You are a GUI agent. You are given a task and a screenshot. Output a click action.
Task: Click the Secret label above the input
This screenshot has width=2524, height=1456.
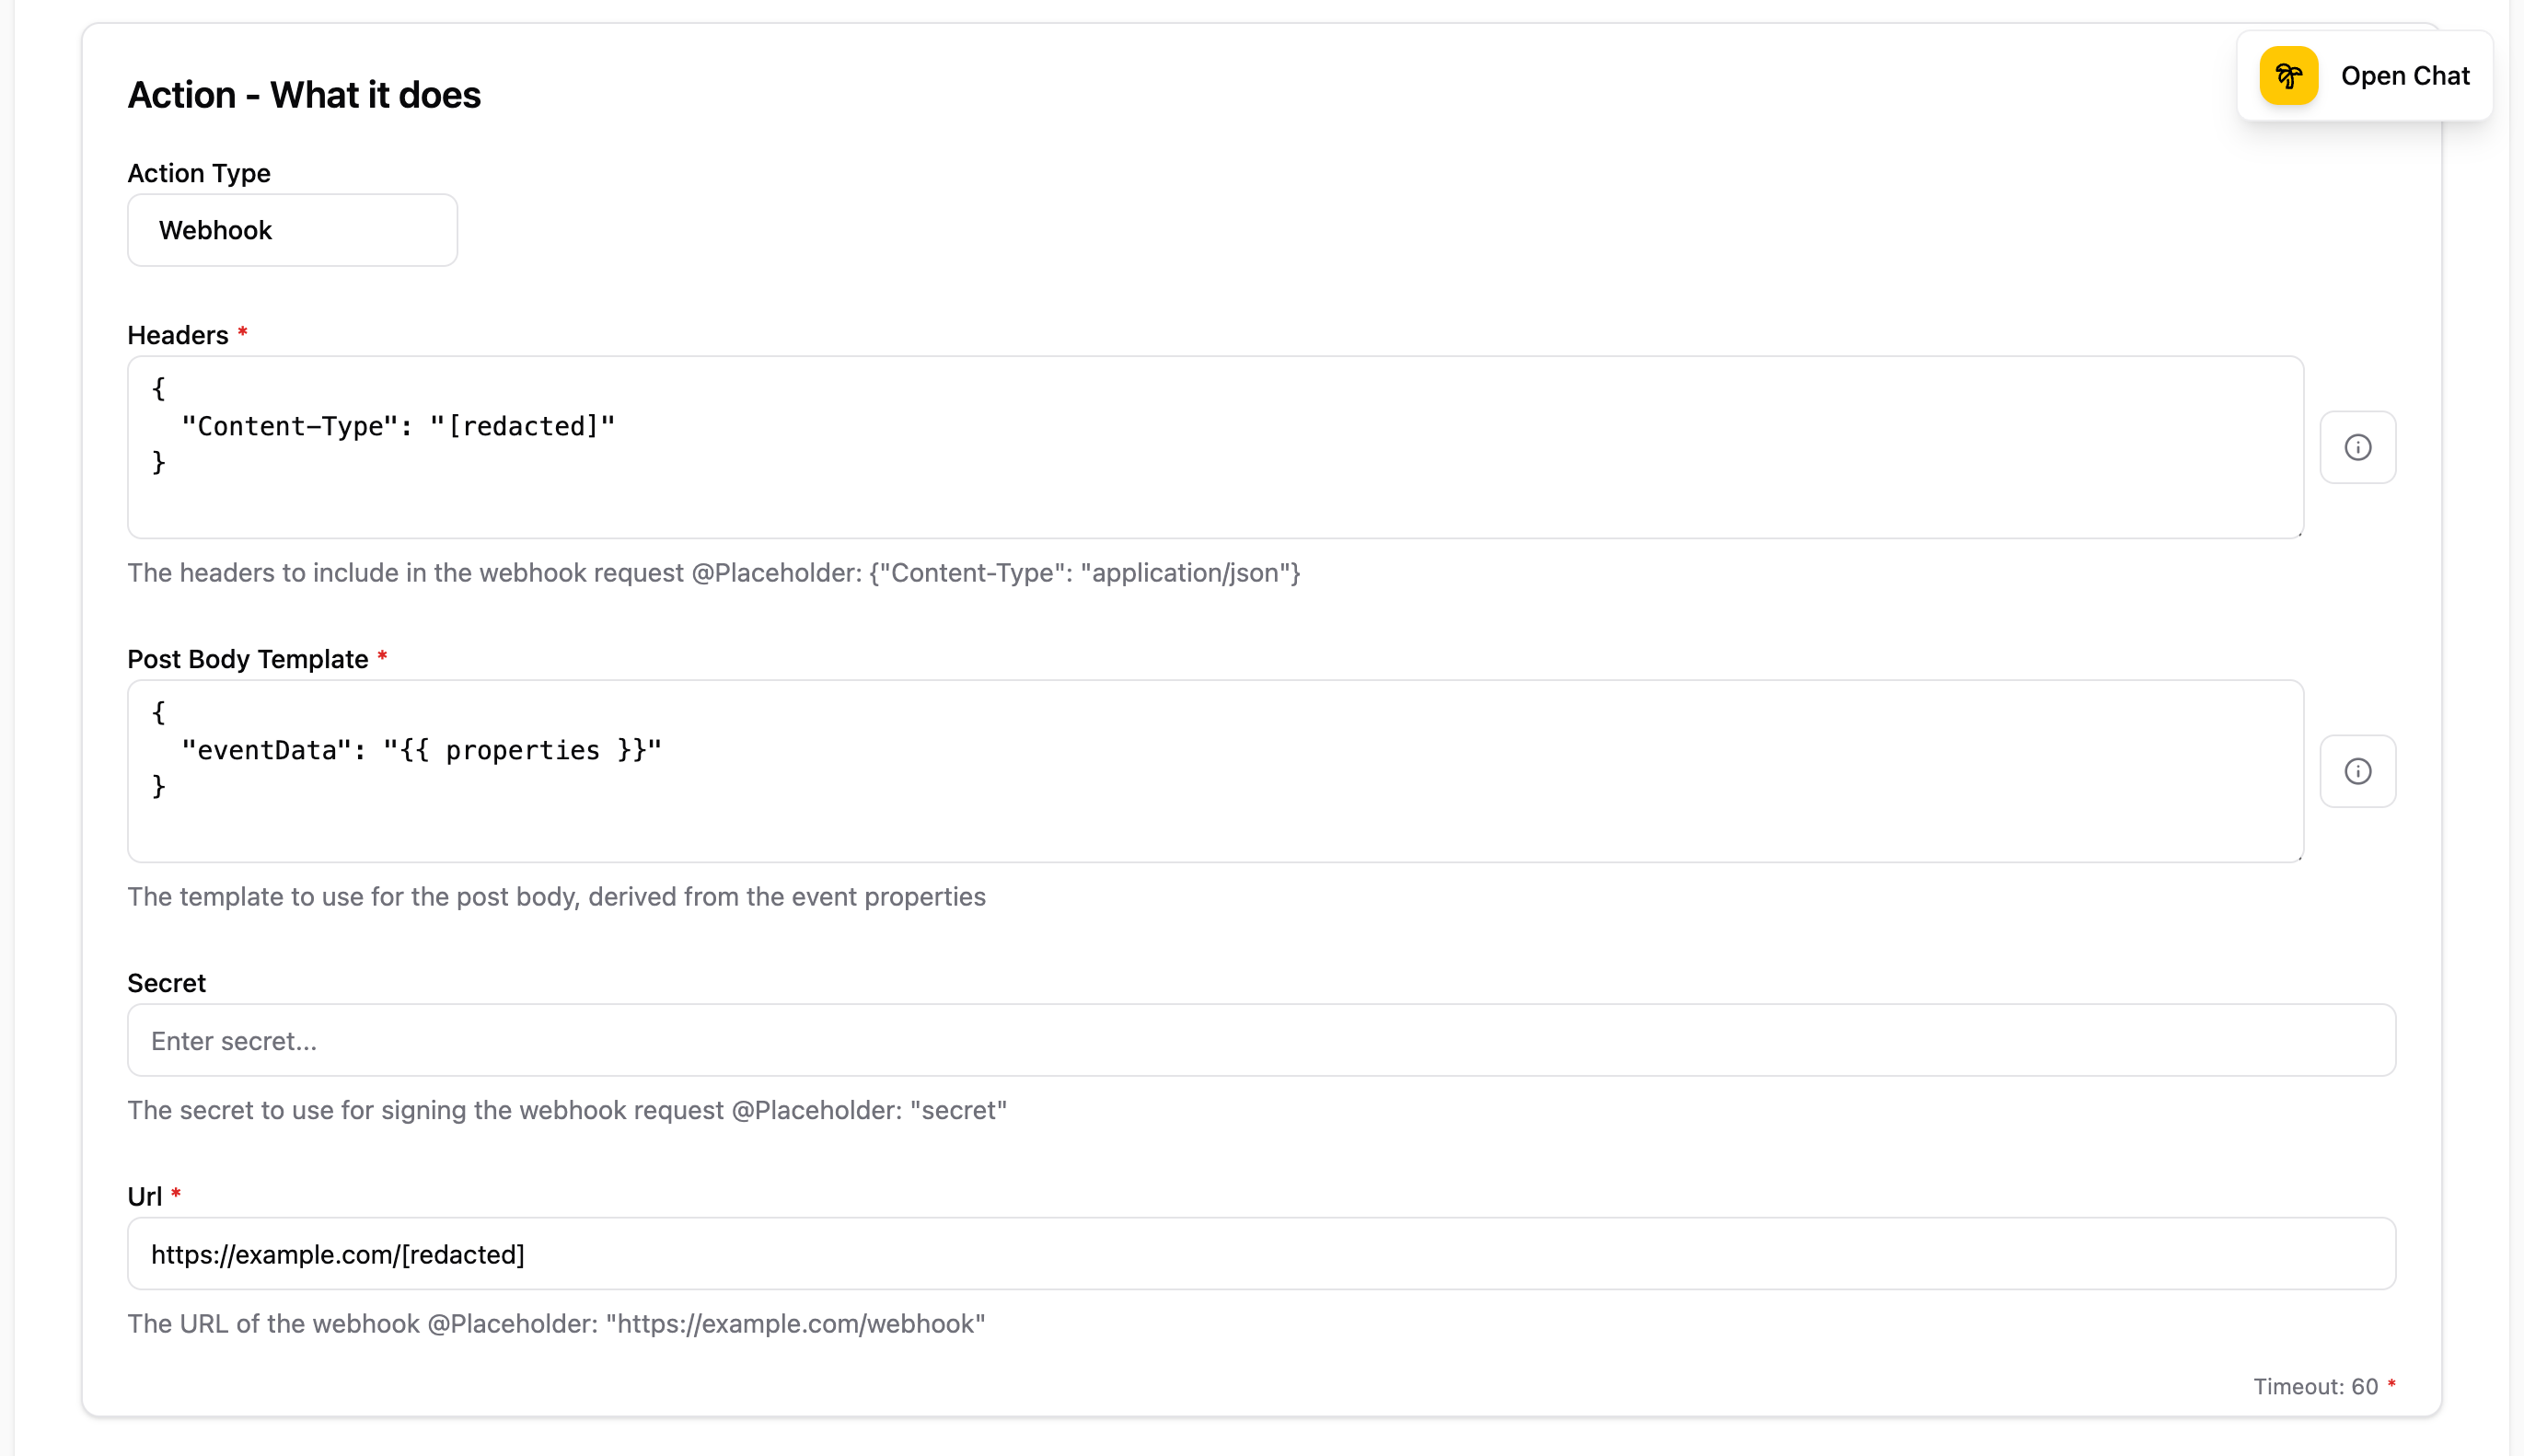166,982
